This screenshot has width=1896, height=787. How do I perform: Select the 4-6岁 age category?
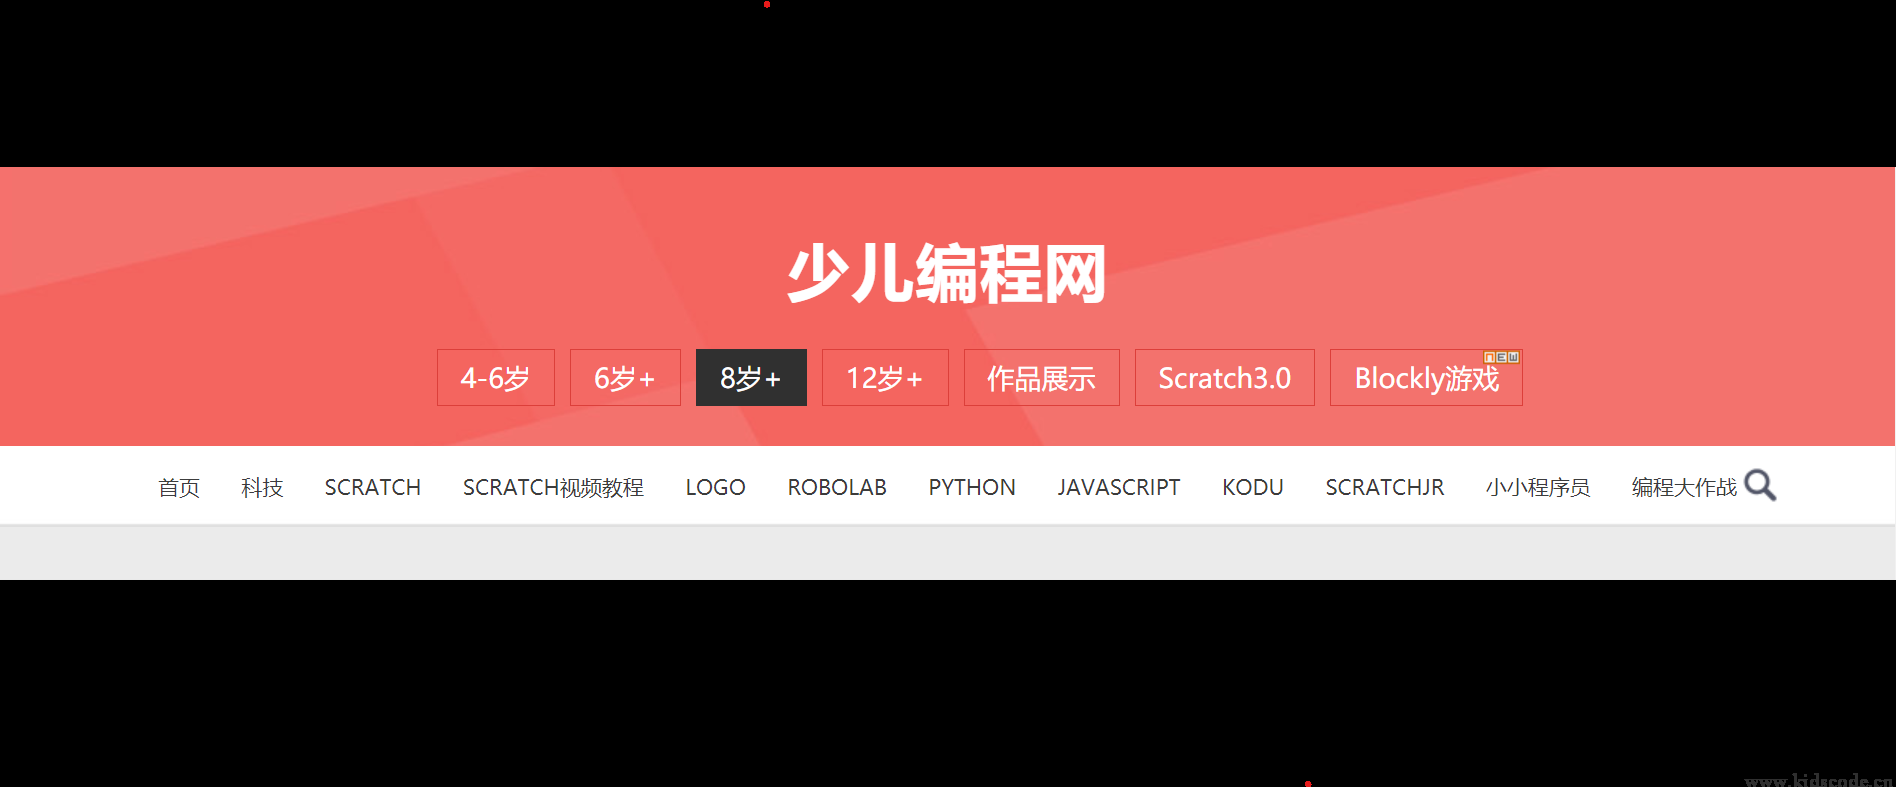(x=496, y=378)
